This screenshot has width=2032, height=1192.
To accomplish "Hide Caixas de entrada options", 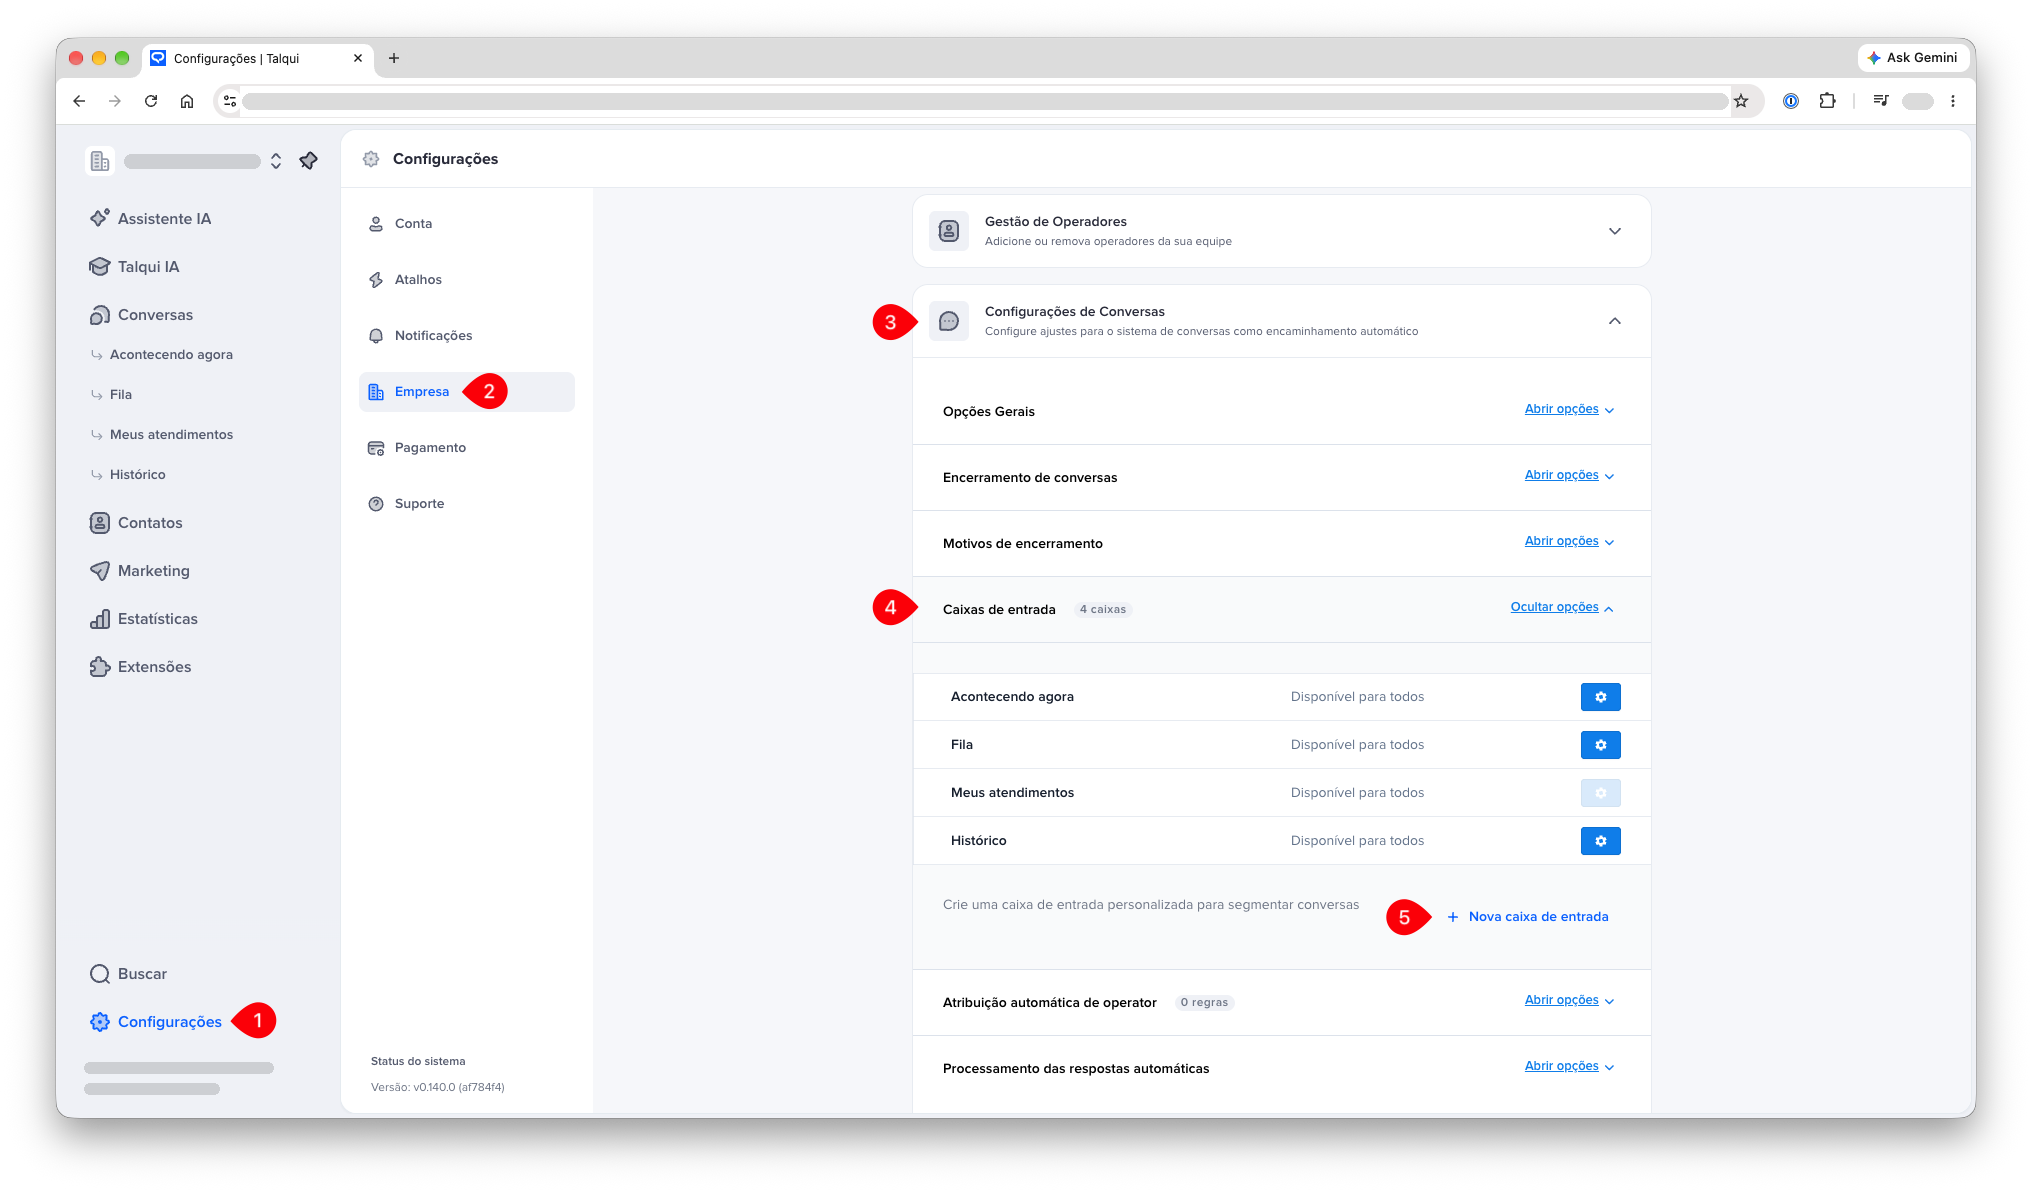I will coord(1562,607).
